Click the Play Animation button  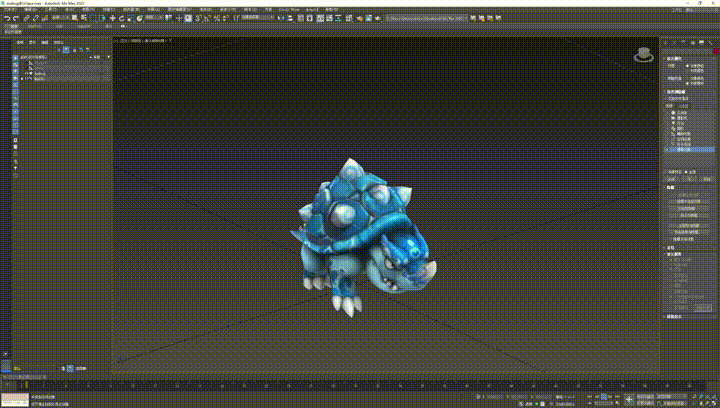(x=604, y=397)
